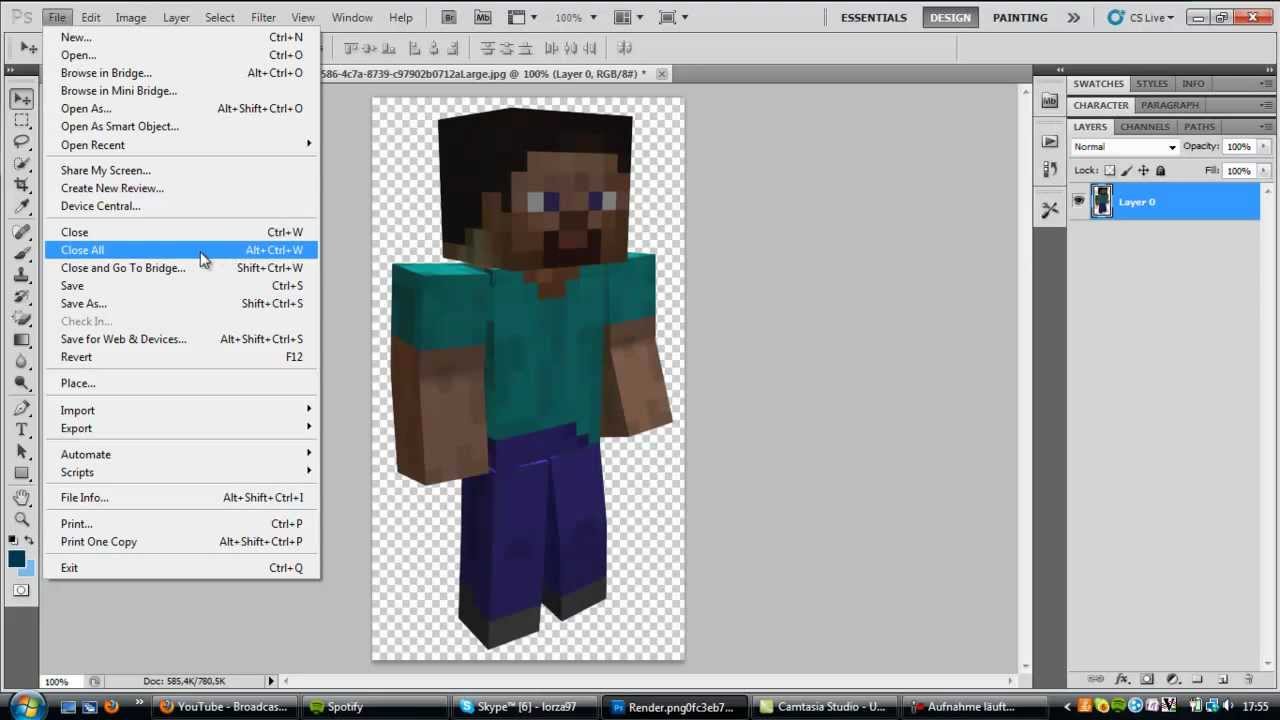Select the Pen tool
1280x720 pixels.
[x=22, y=408]
